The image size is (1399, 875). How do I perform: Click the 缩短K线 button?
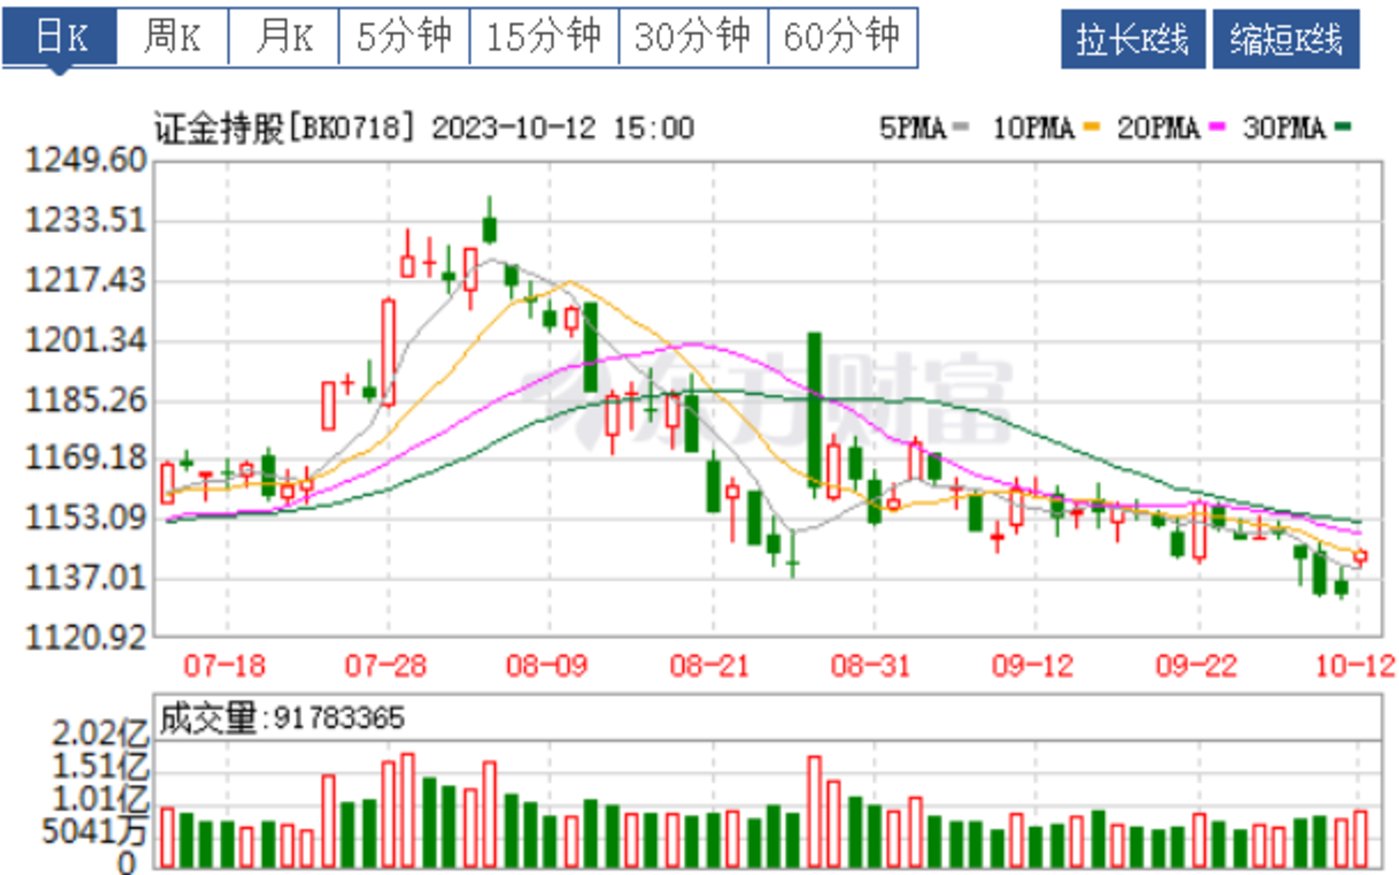1284,41
